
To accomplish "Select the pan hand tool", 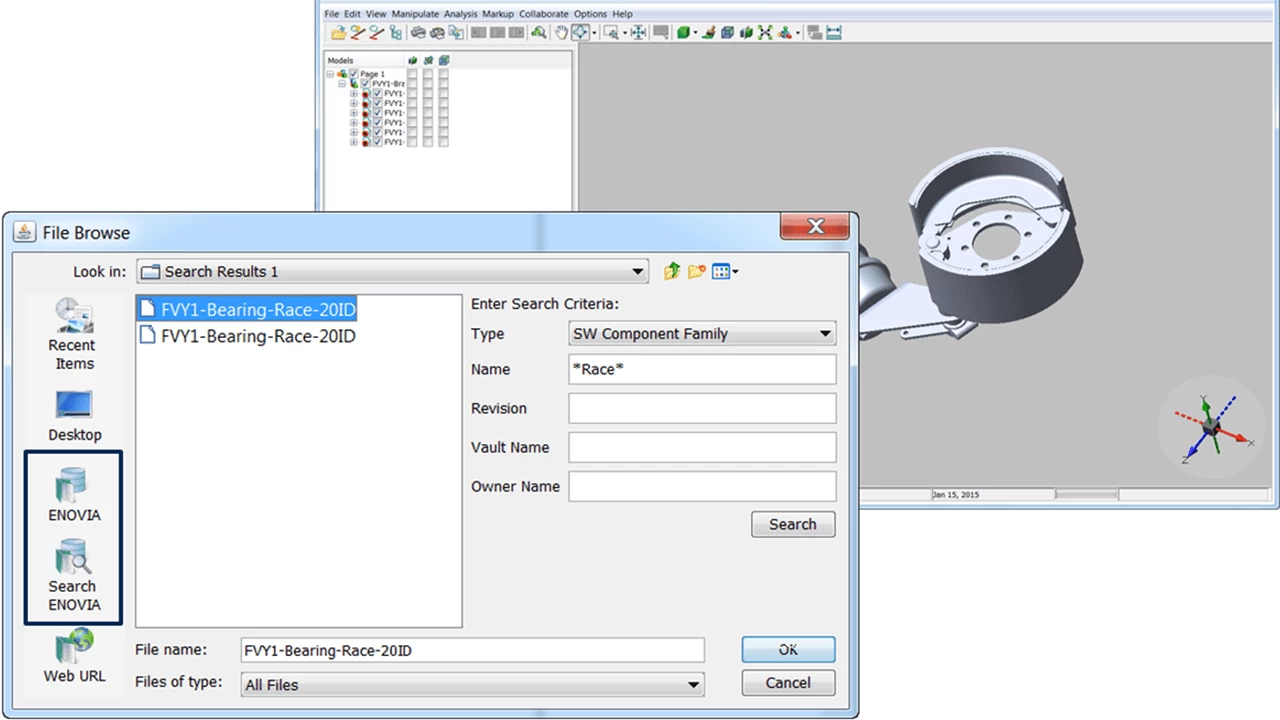I will (x=561, y=33).
